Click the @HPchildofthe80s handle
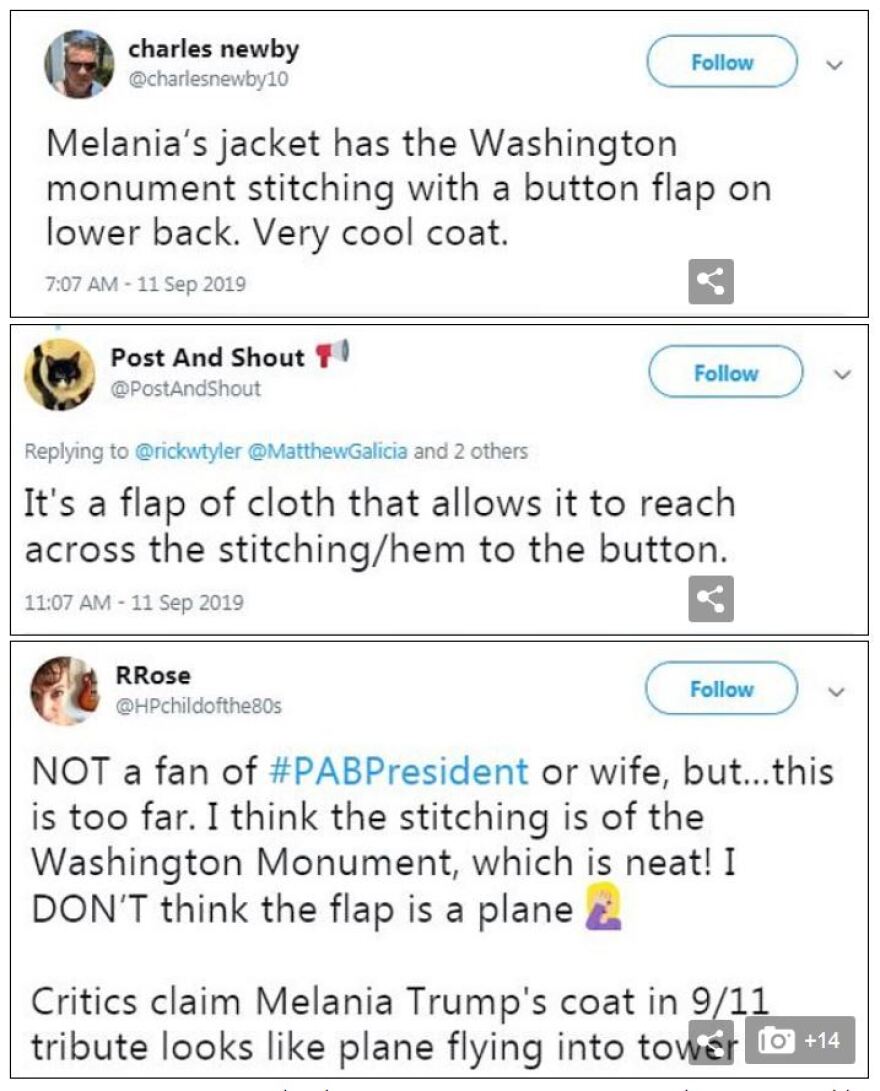880x1091 pixels. tap(196, 706)
